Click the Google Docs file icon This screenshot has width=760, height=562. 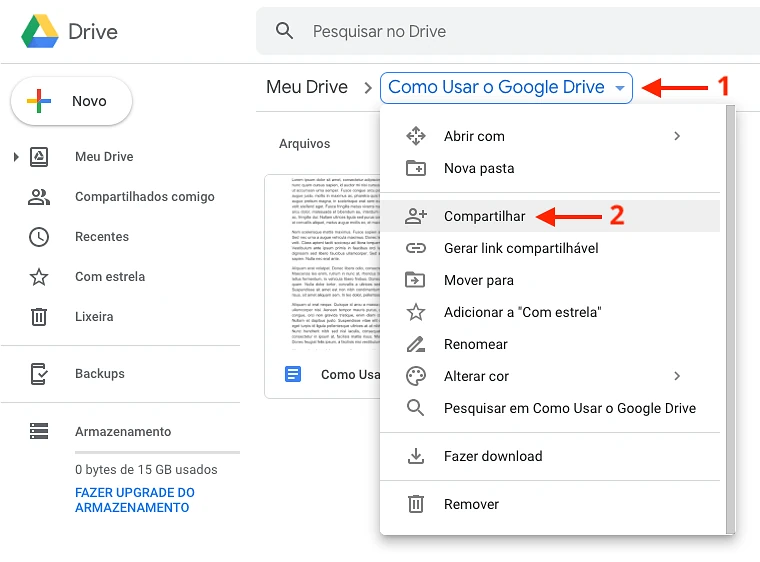click(293, 374)
